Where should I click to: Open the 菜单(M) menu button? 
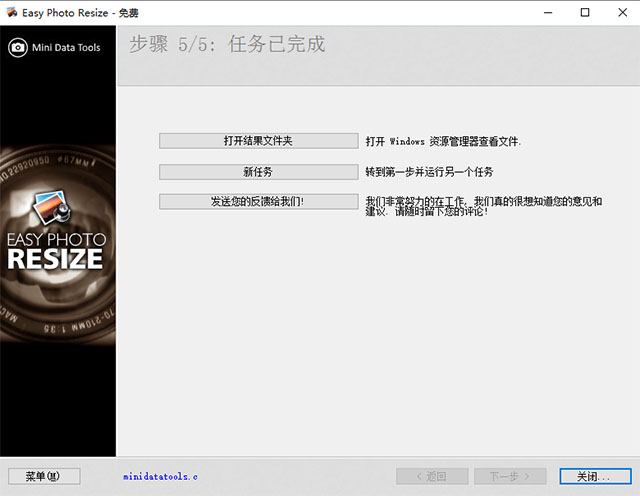pyautogui.click(x=43, y=476)
